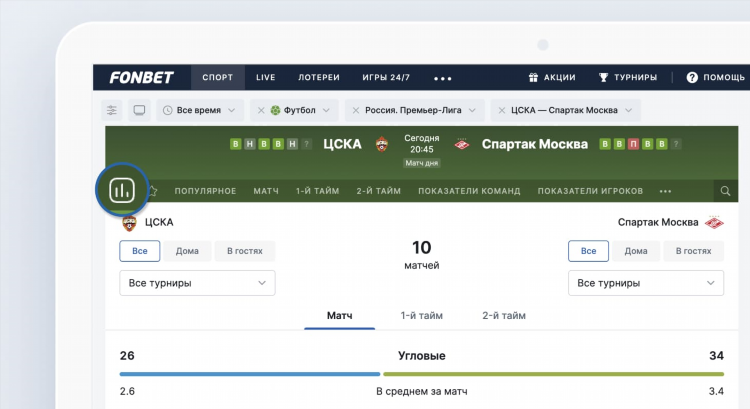Open the match statistics bar-chart icon

point(122,190)
